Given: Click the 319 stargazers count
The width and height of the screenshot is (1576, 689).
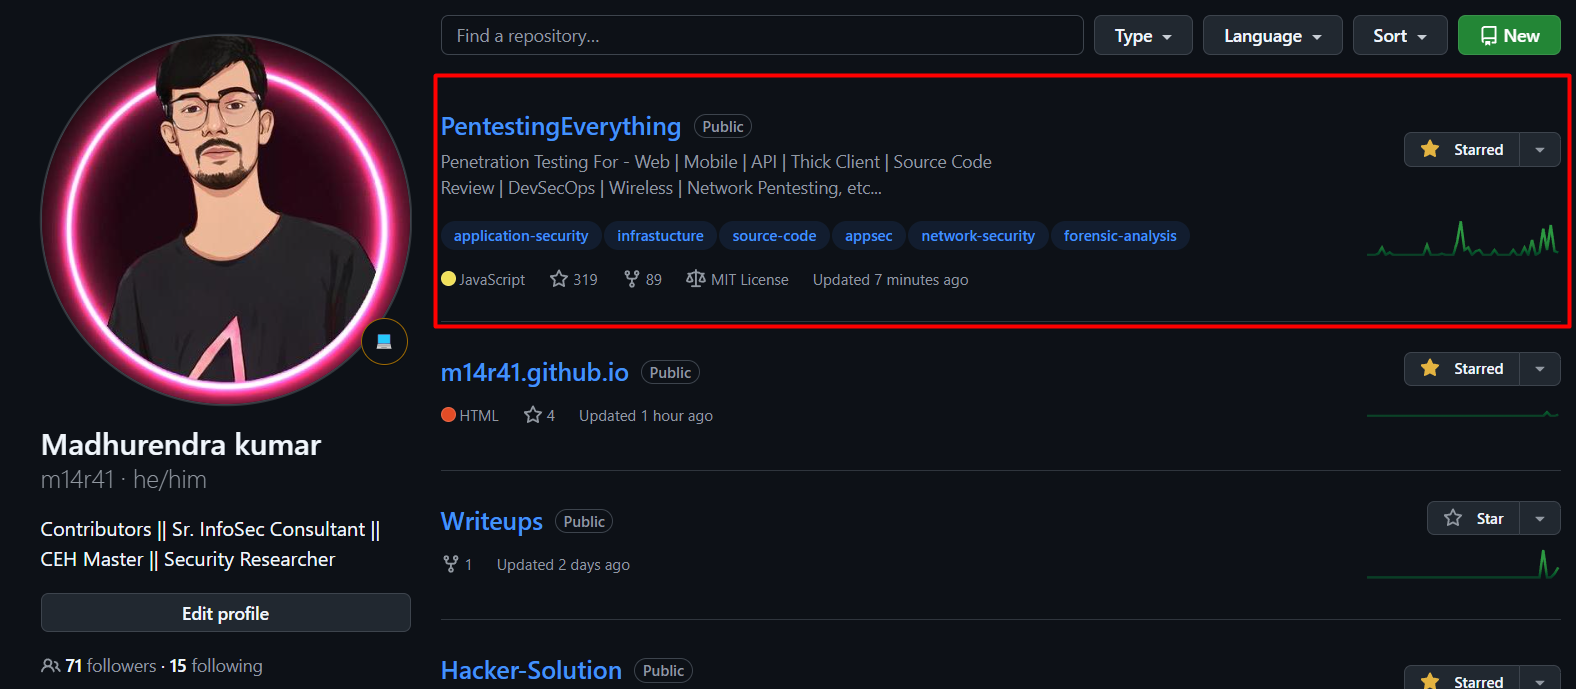Looking at the screenshot, I should (x=585, y=280).
